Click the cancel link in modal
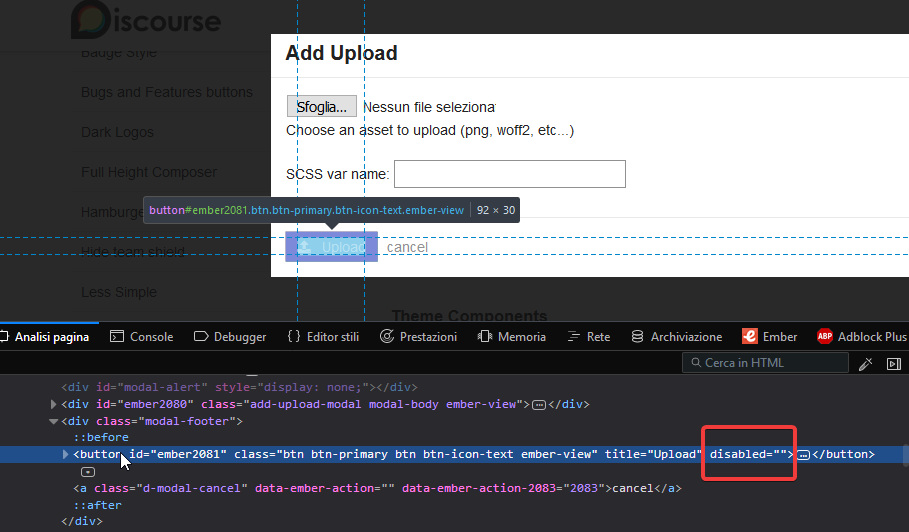Viewport: 909px width, 532px height. [408, 247]
